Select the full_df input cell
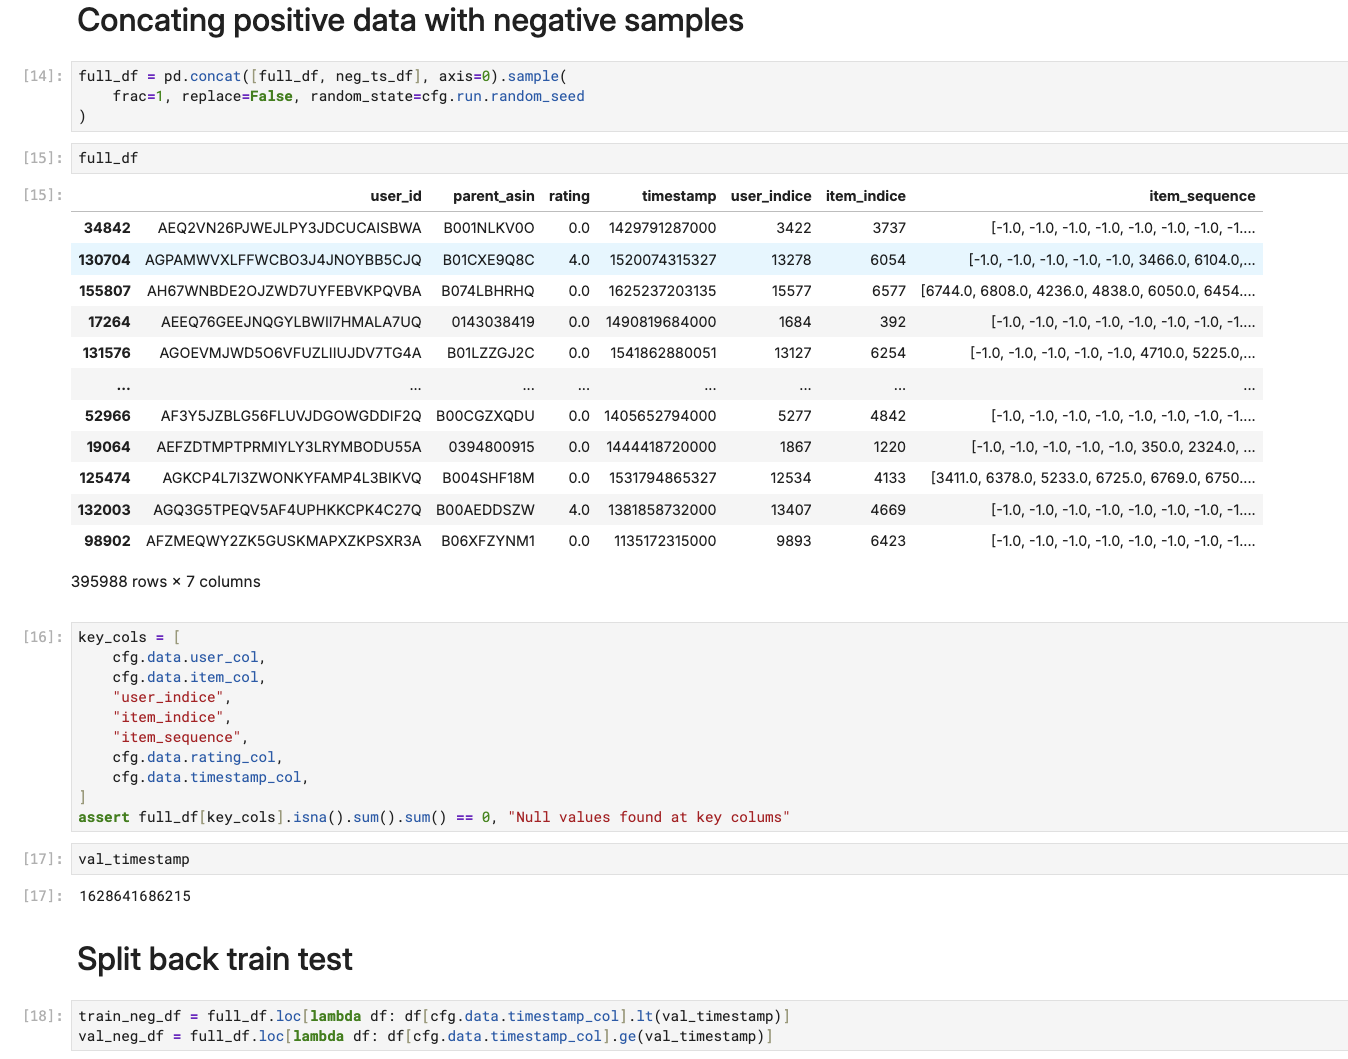The width and height of the screenshot is (1348, 1059). (x=710, y=158)
